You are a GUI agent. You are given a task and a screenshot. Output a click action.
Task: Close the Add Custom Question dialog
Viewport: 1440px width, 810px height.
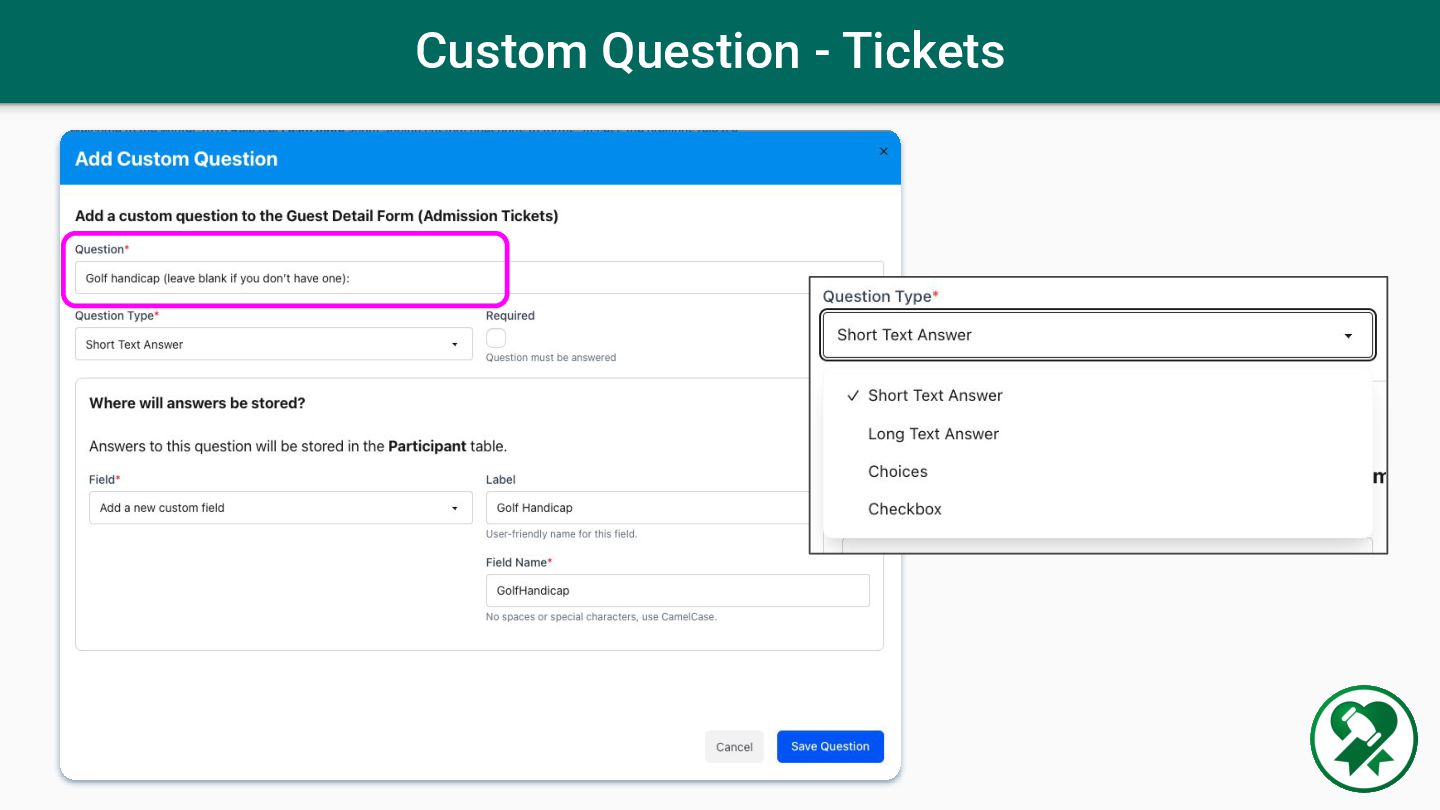[883, 152]
